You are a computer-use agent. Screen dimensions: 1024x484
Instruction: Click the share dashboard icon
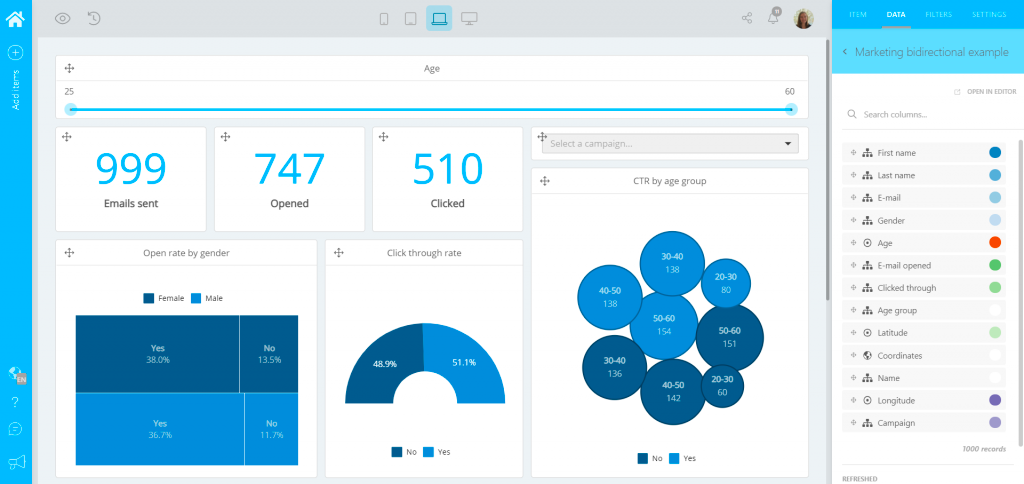[x=747, y=18]
